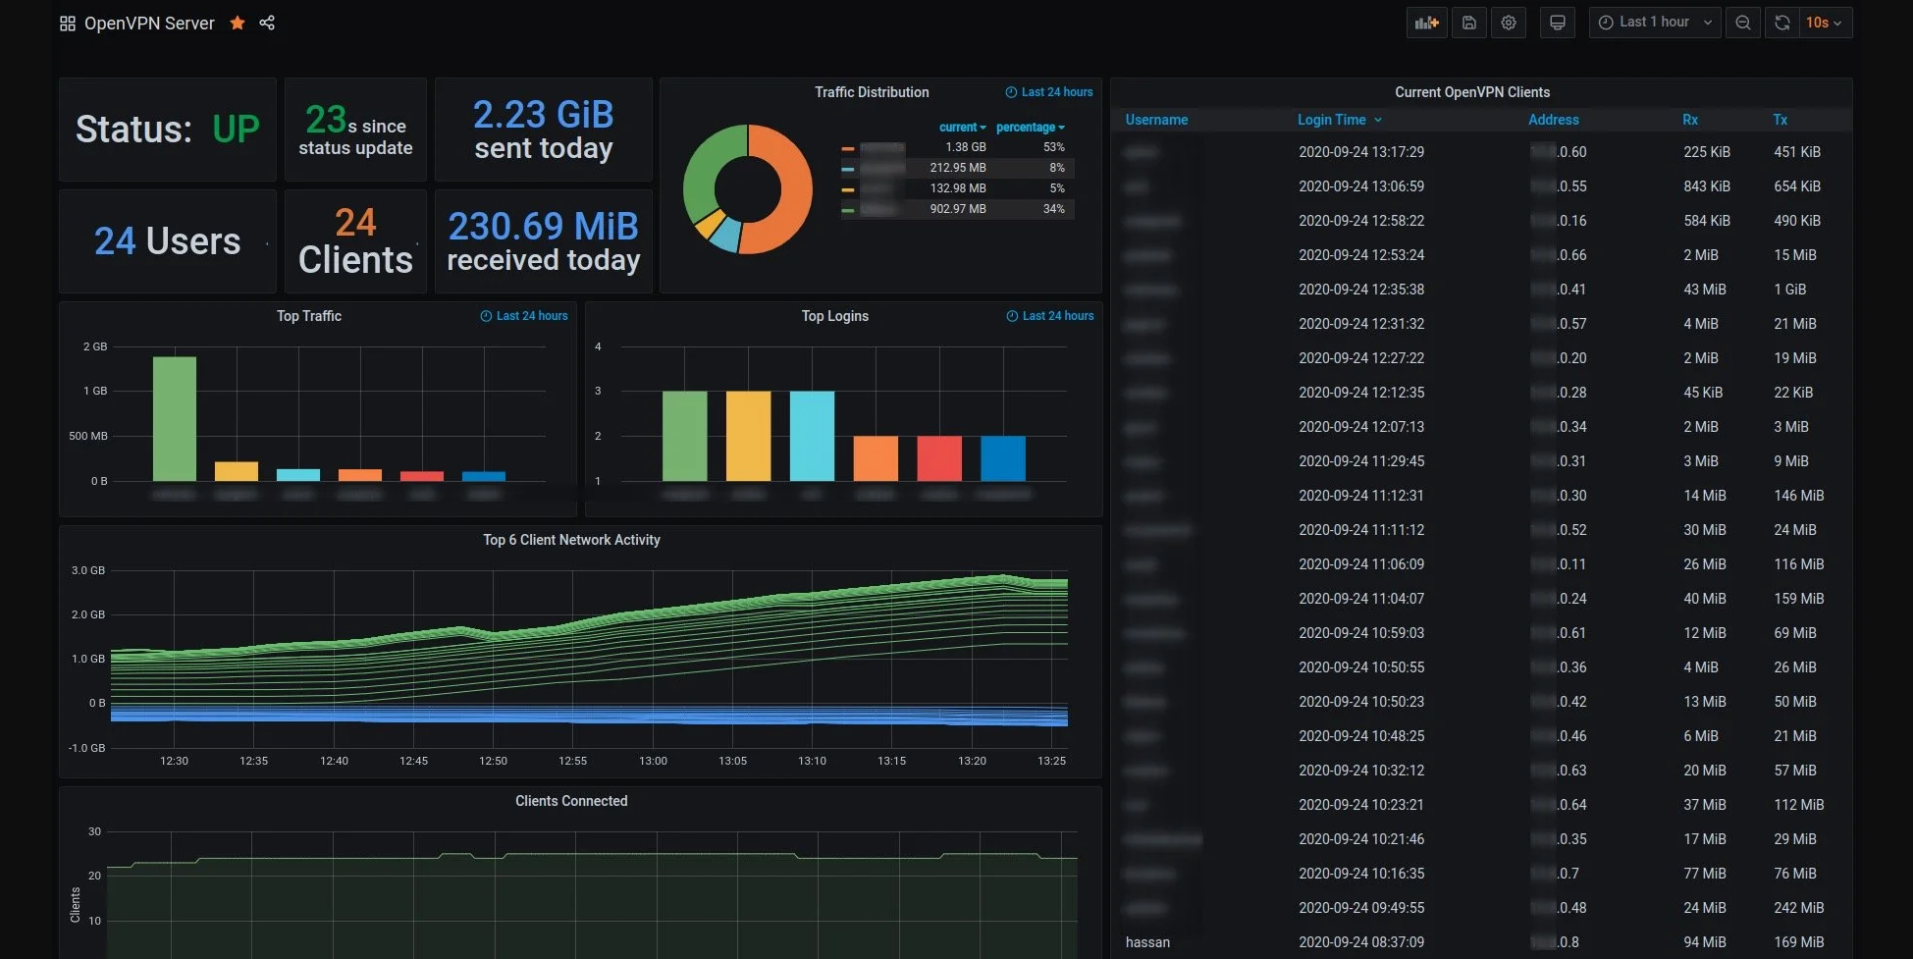Screen dimensions: 1913x959
Task: Click the 24 Users stat panel
Action: 168,241
